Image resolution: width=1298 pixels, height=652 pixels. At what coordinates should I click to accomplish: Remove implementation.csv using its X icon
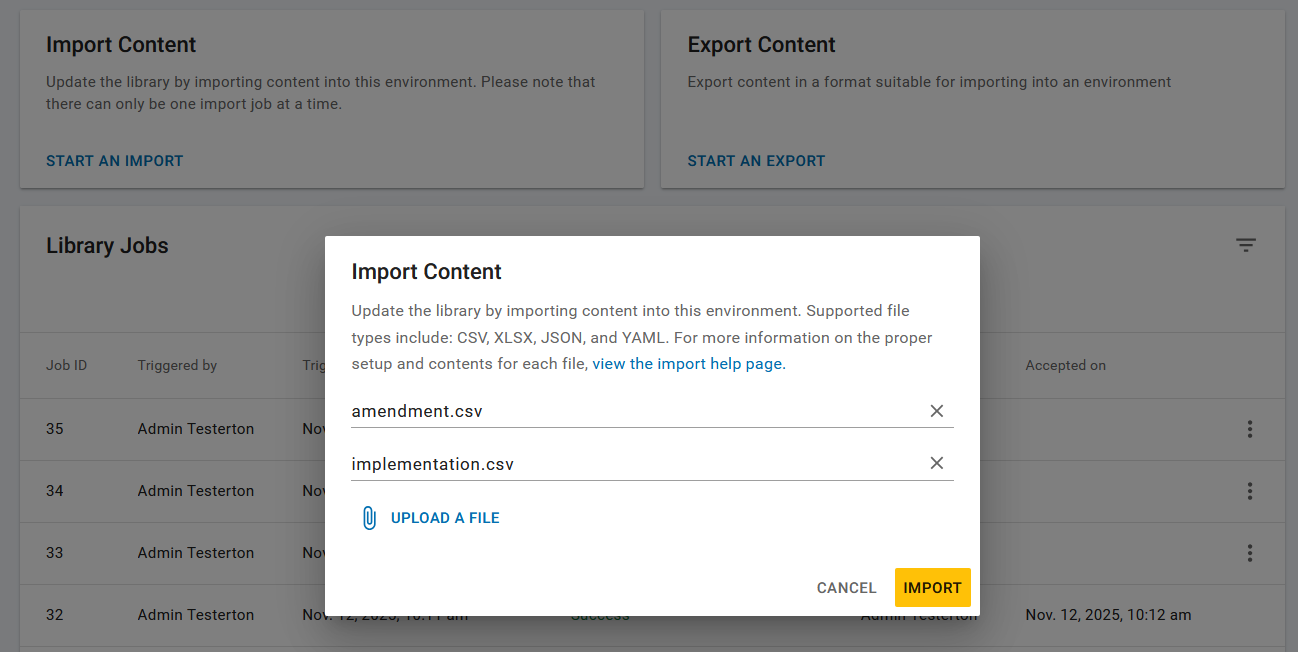[937, 463]
